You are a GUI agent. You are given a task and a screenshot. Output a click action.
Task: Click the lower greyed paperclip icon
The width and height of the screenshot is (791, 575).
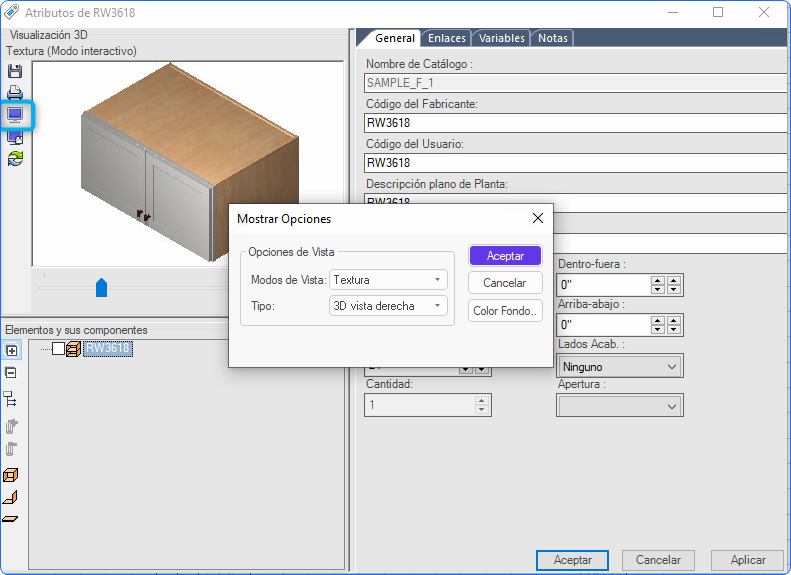tap(11, 449)
